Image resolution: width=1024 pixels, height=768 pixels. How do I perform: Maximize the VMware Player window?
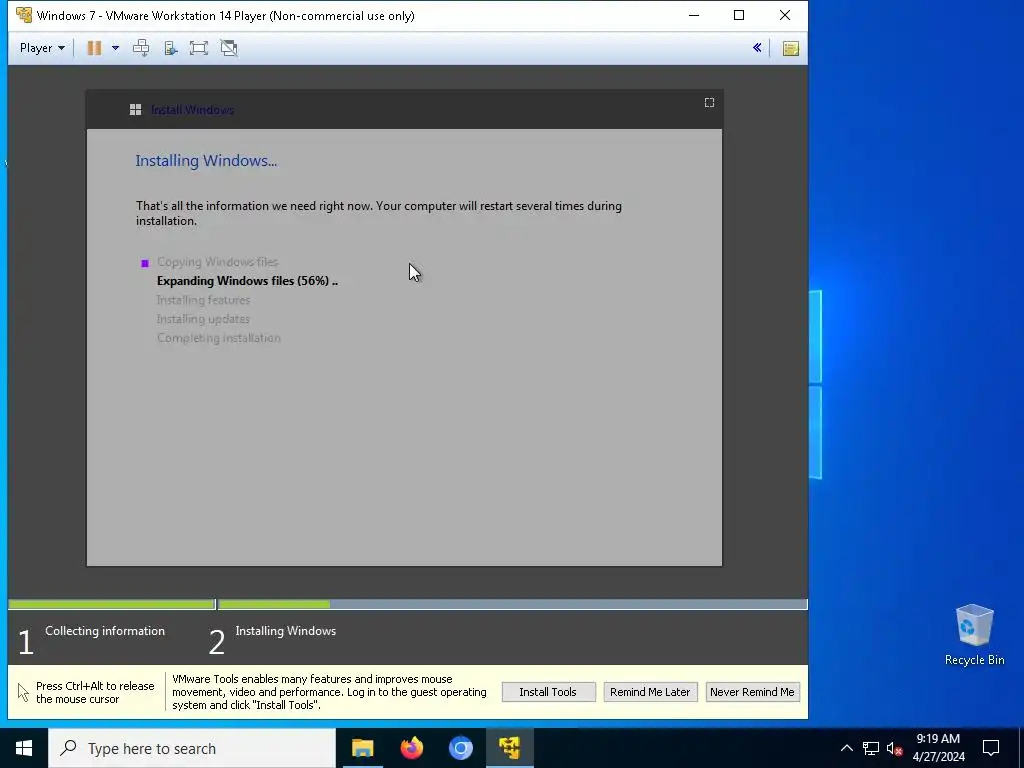click(x=739, y=15)
